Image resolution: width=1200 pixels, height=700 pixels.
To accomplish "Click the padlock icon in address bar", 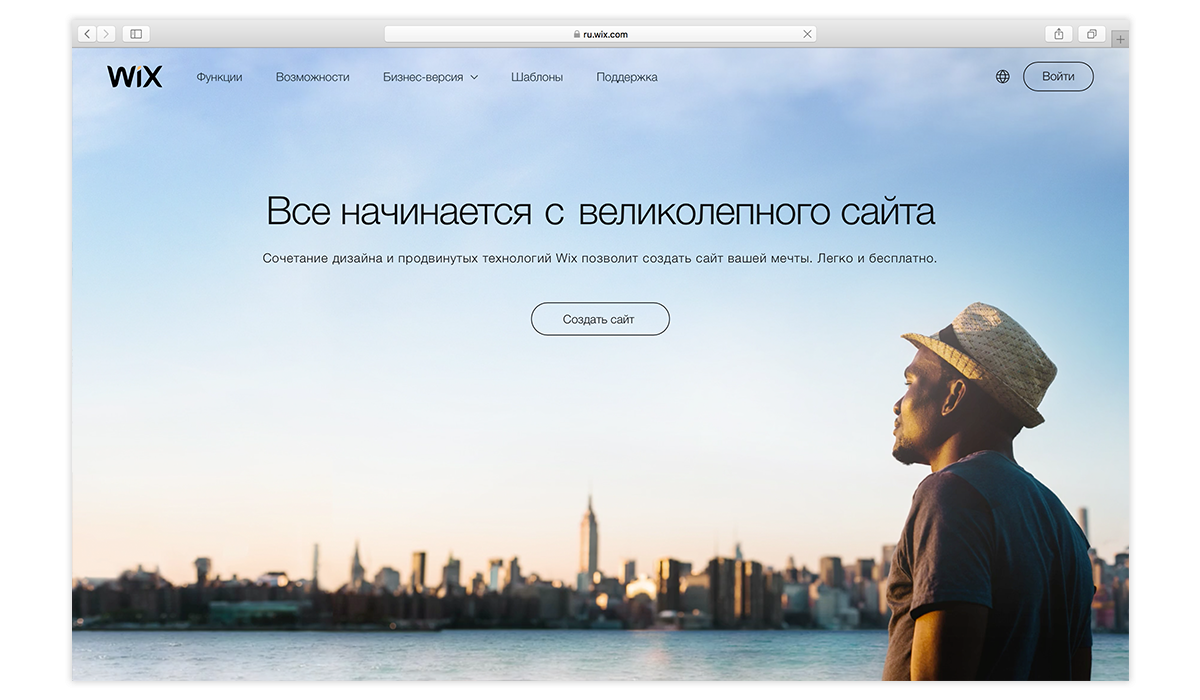I will pyautogui.click(x=577, y=34).
